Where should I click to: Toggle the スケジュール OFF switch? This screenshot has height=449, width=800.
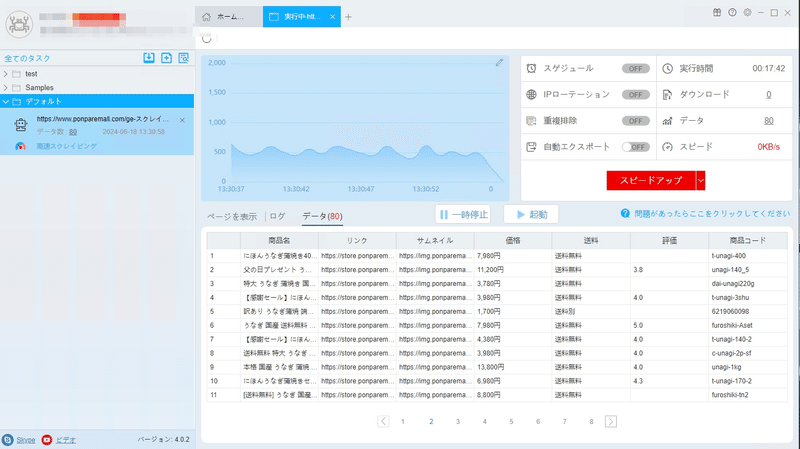point(635,68)
